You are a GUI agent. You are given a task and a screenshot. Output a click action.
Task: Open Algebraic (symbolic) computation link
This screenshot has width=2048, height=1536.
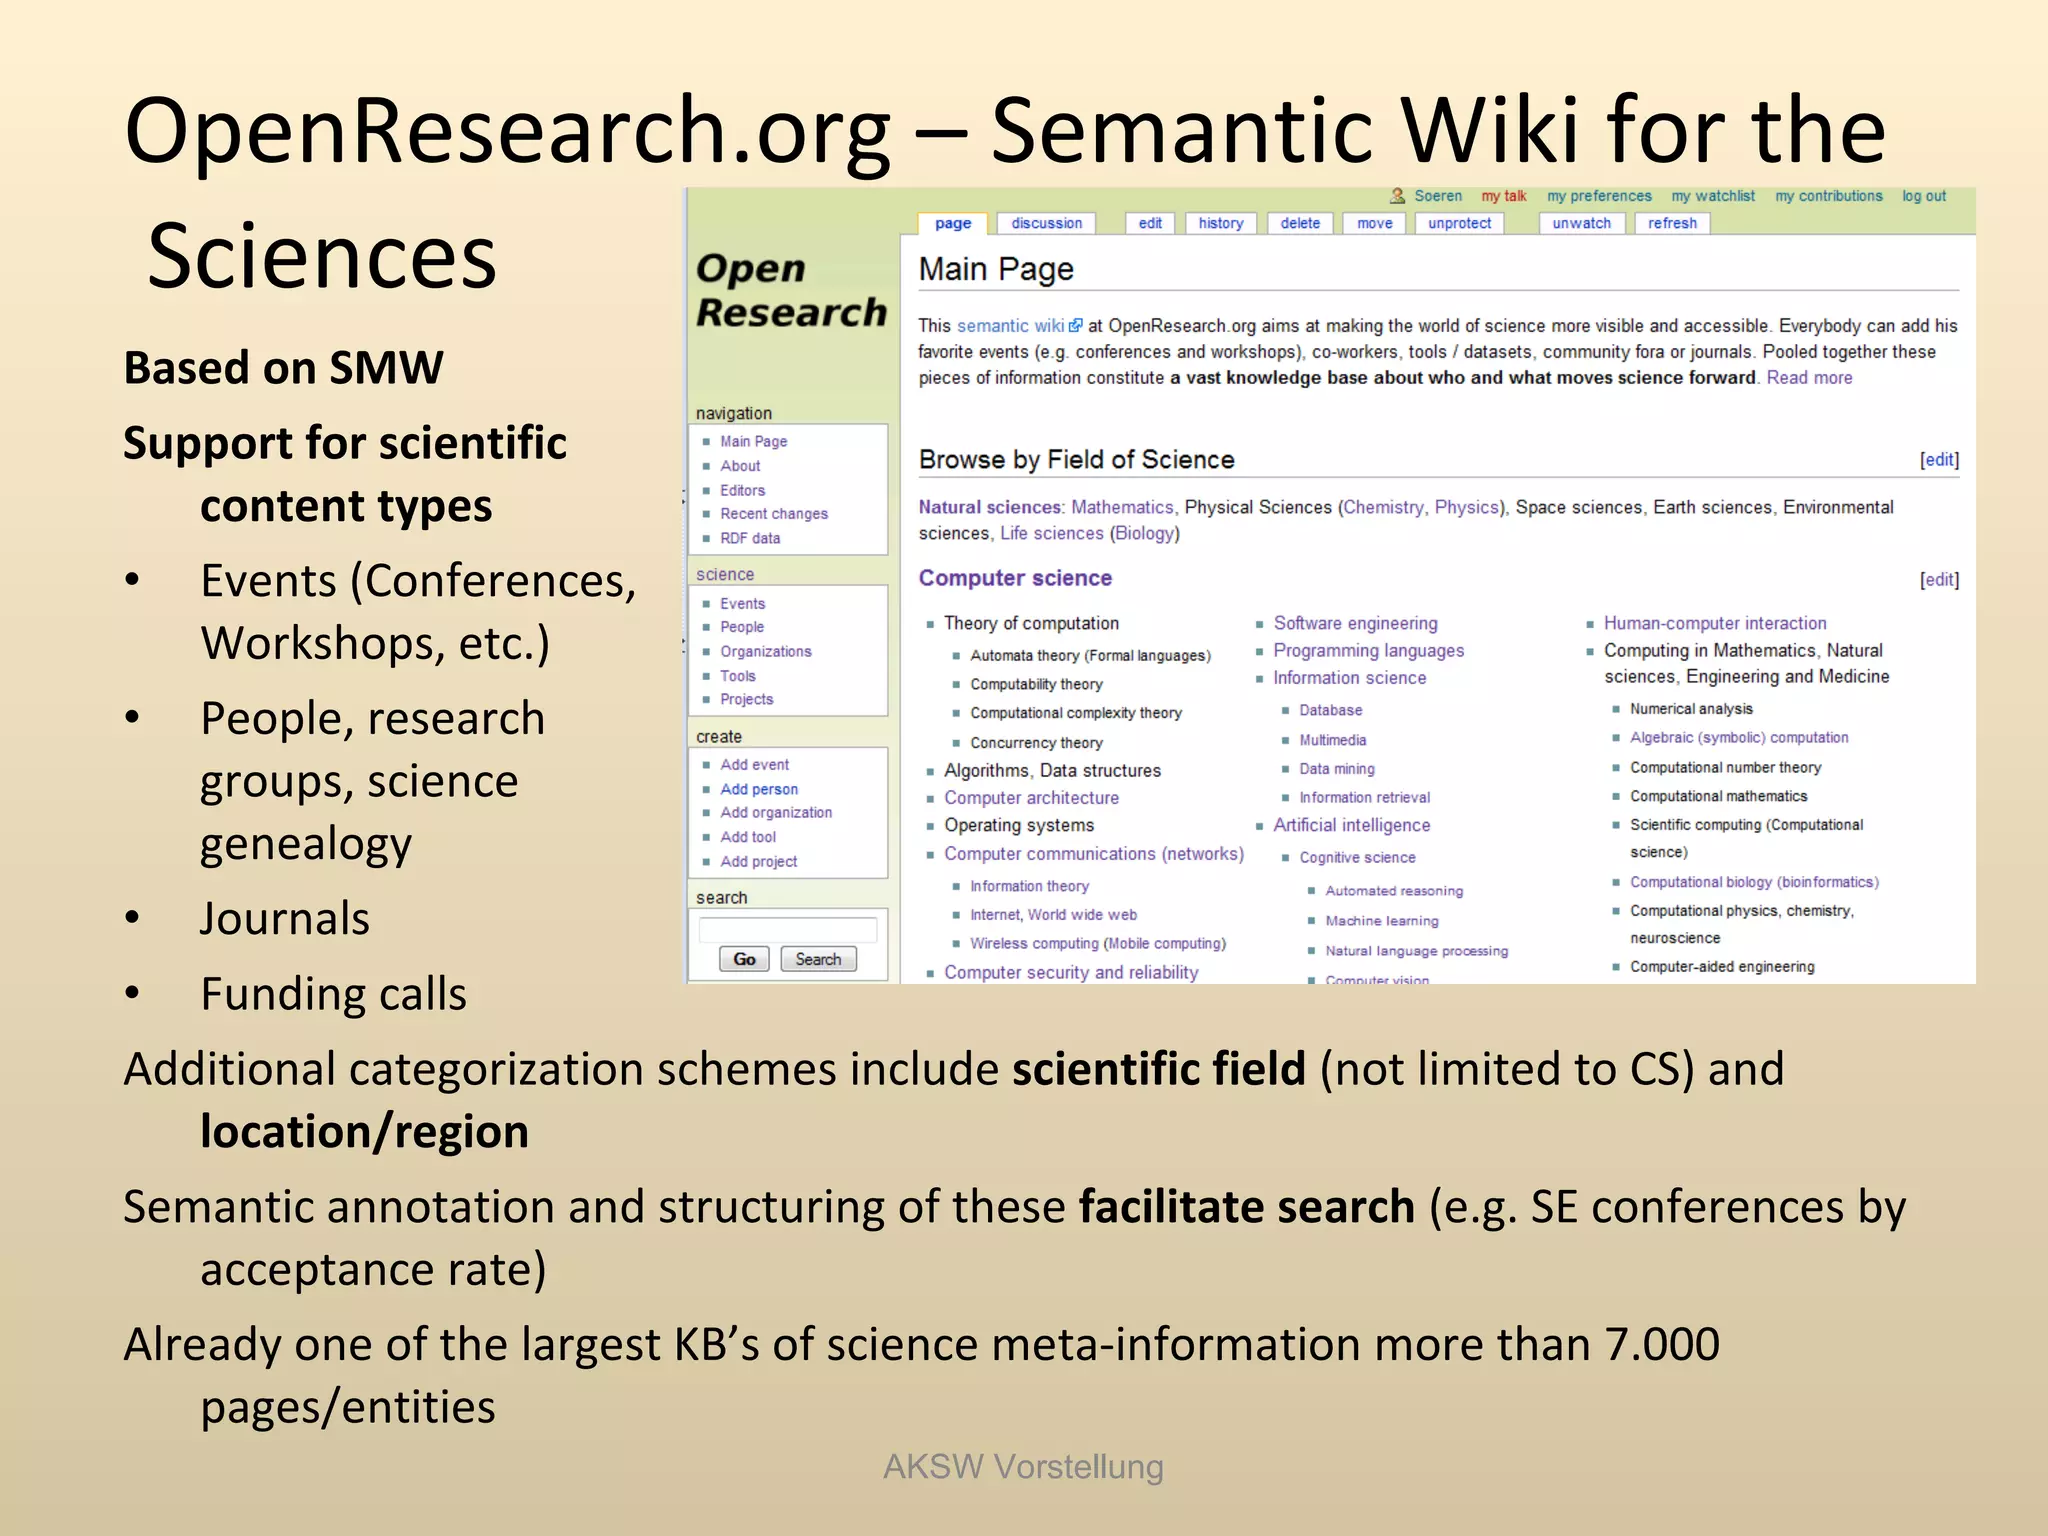coord(1739,738)
